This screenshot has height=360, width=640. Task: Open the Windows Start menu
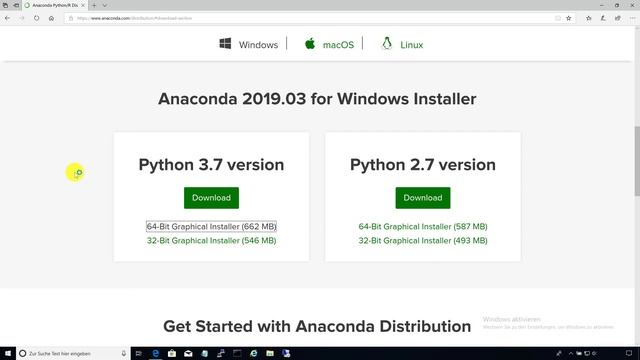(x=8, y=353)
